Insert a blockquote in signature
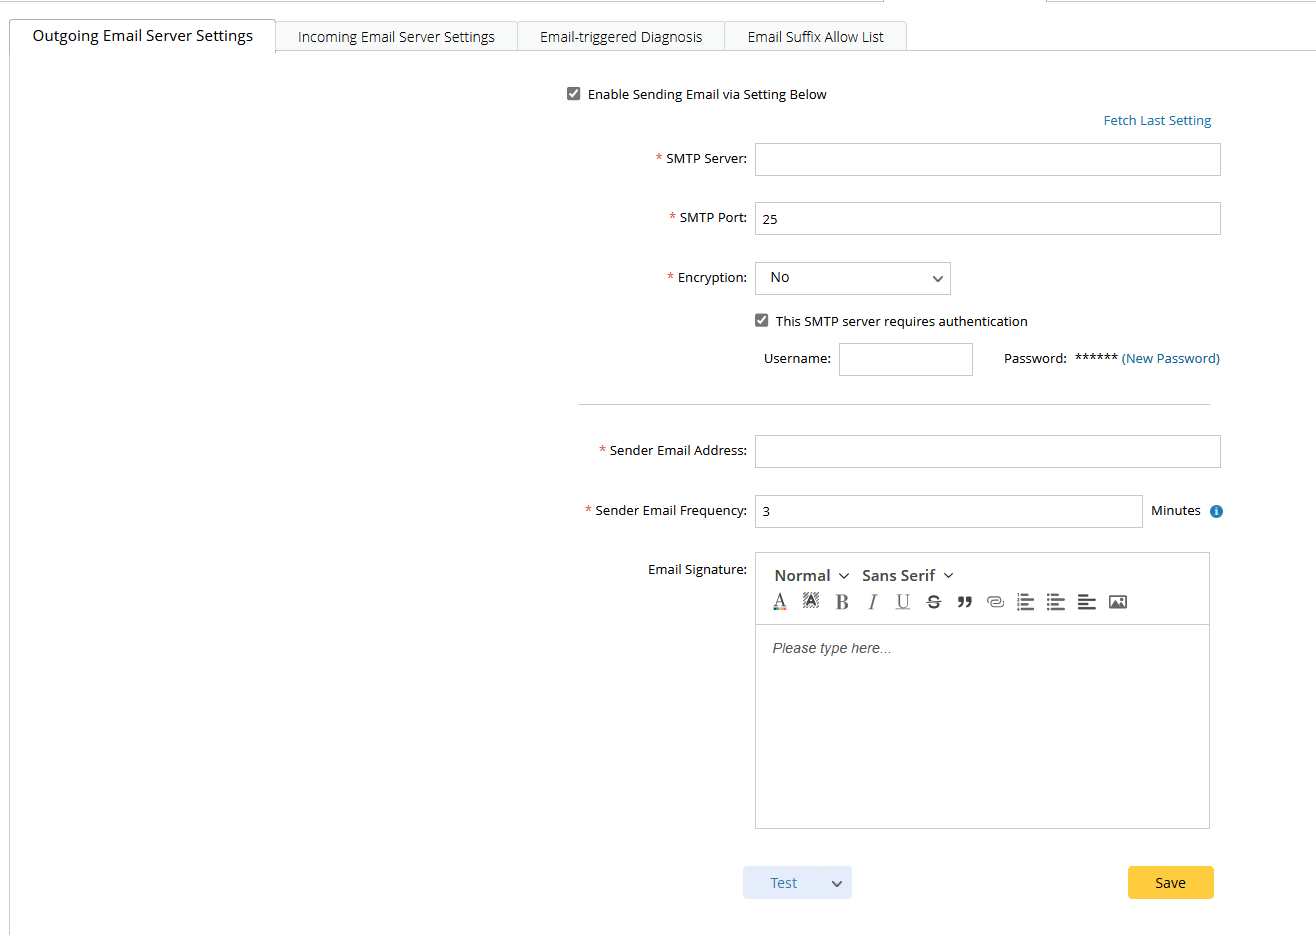 964,602
